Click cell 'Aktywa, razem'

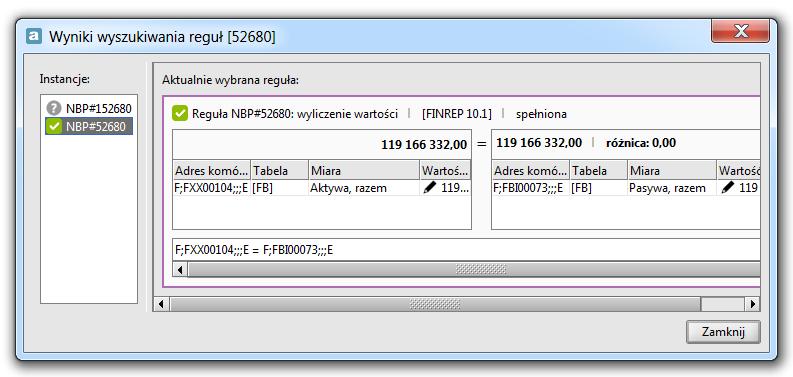364,188
